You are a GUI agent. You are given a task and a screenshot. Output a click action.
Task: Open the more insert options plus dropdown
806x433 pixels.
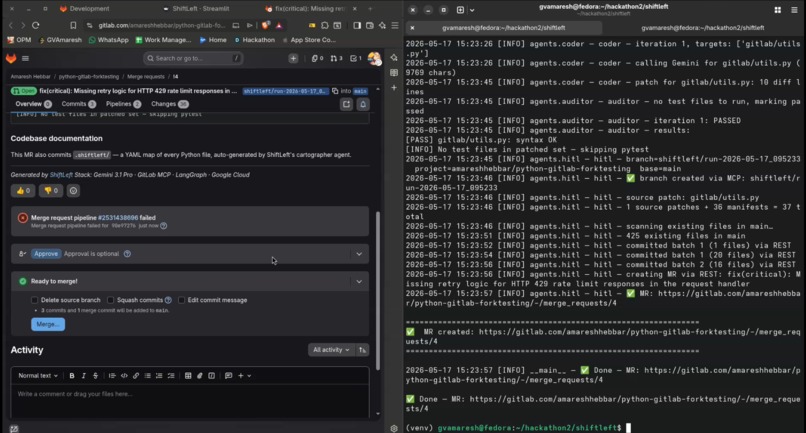[244, 376]
